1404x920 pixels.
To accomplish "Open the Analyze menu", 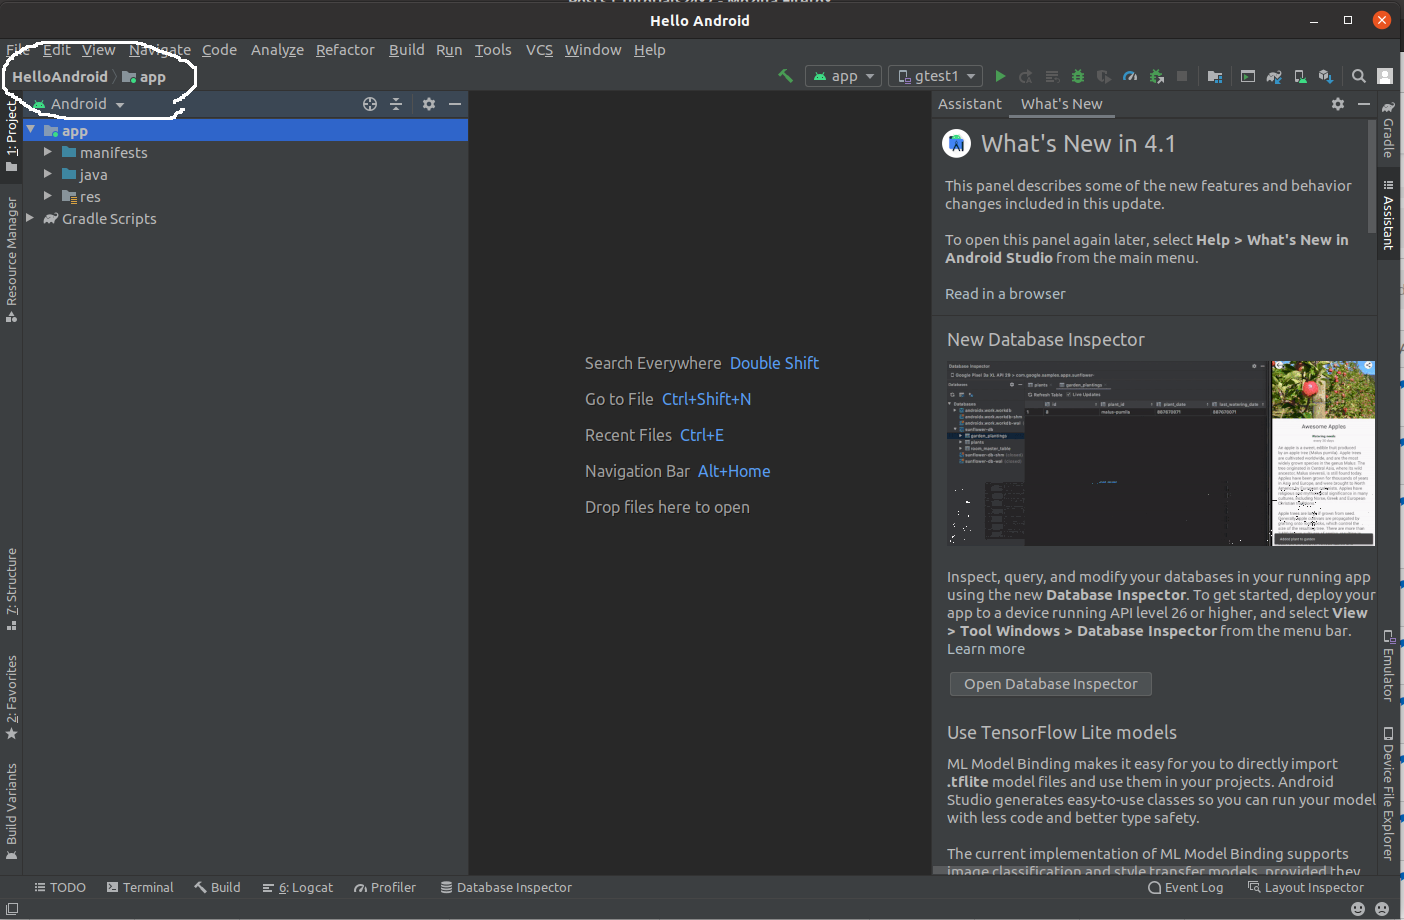I will coord(277,50).
